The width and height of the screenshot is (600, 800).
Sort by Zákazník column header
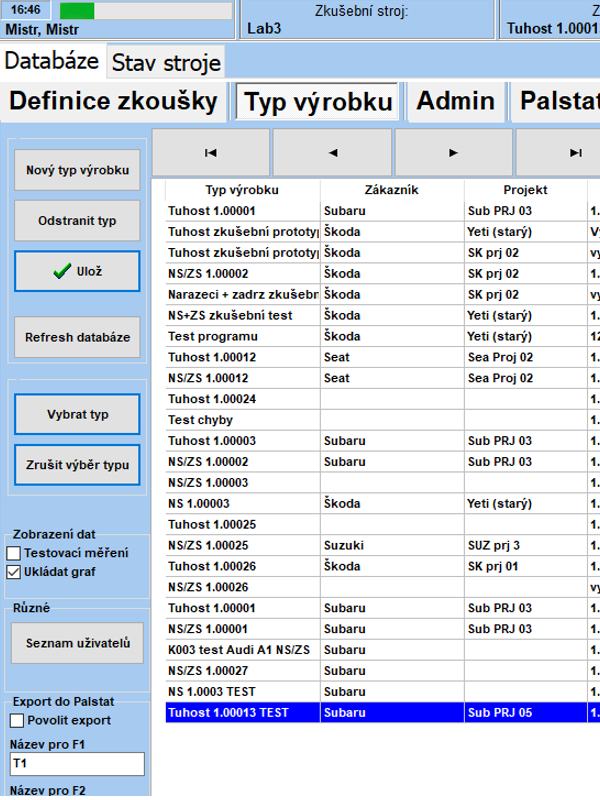pyautogui.click(x=392, y=190)
